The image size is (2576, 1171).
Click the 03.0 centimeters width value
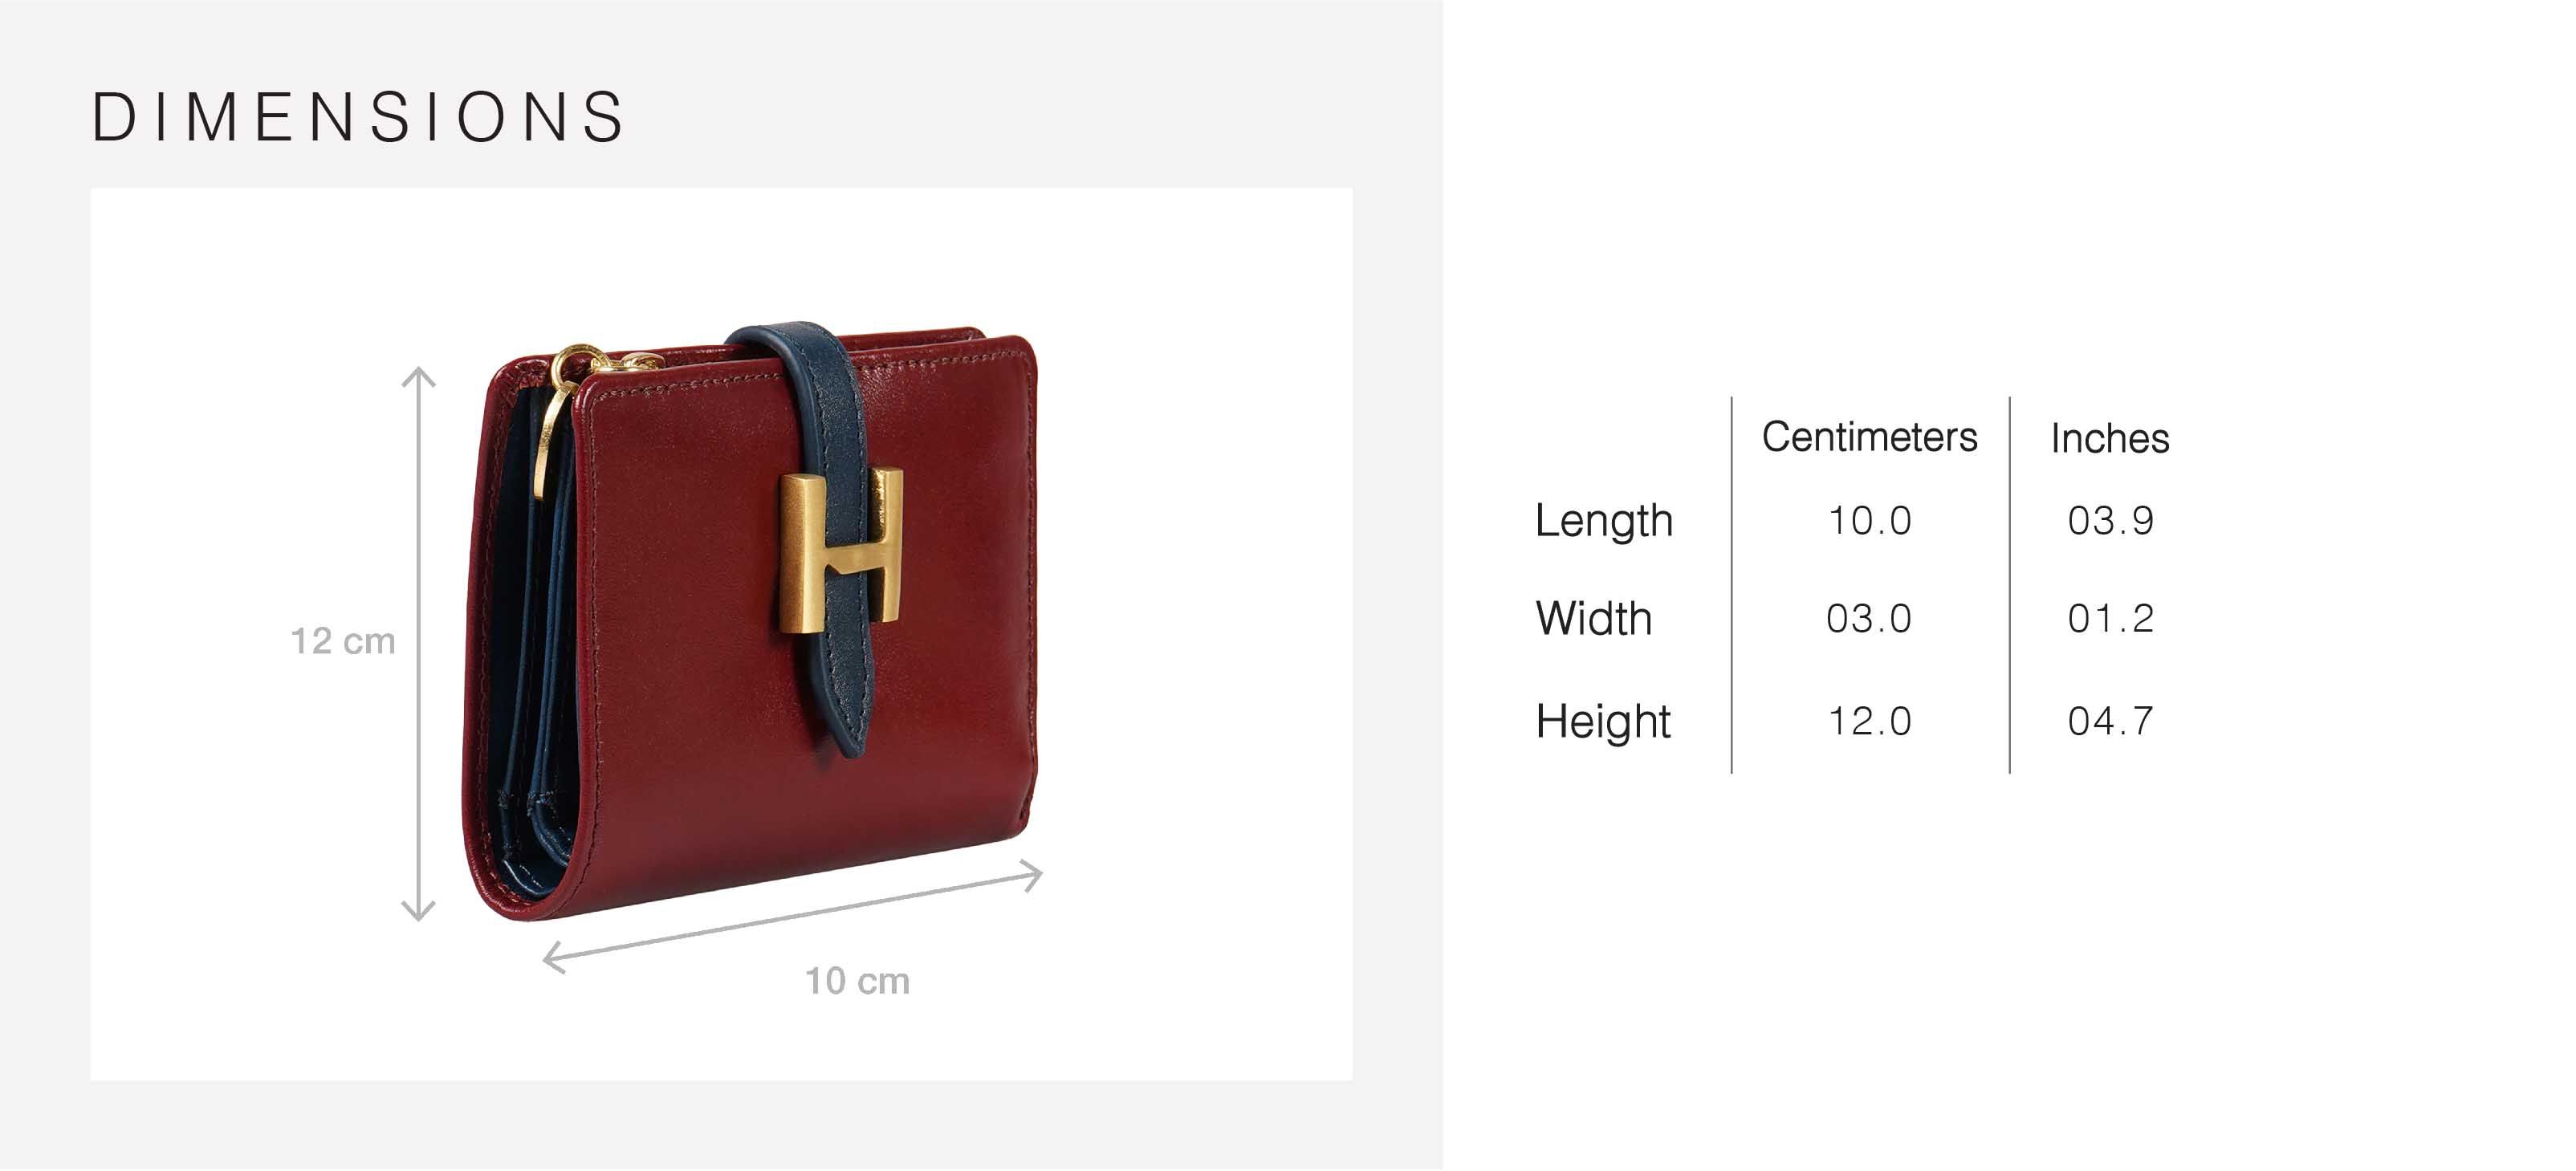pyautogui.click(x=1869, y=619)
